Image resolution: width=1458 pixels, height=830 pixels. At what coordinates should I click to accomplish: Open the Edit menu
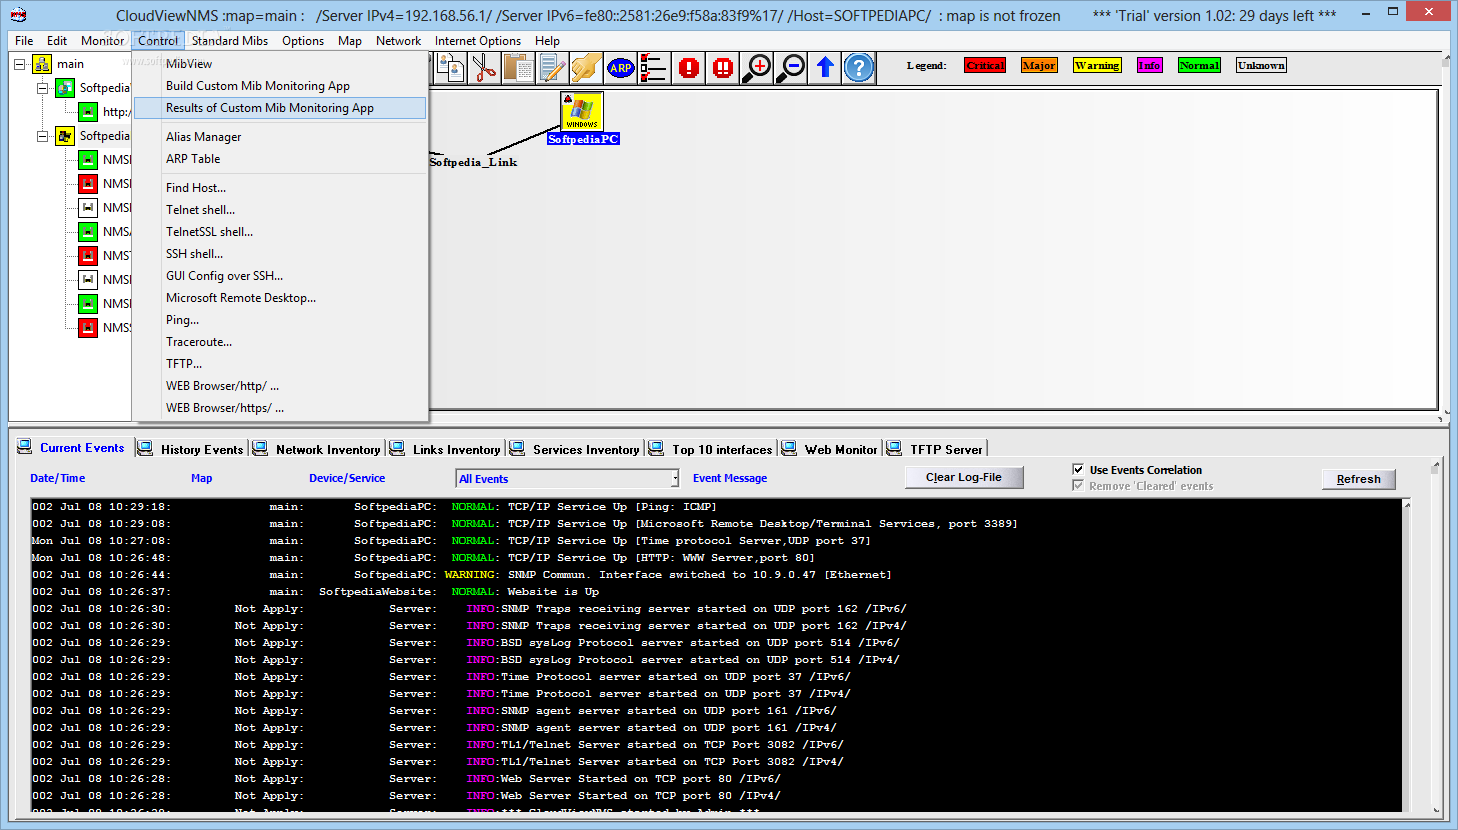(x=57, y=41)
